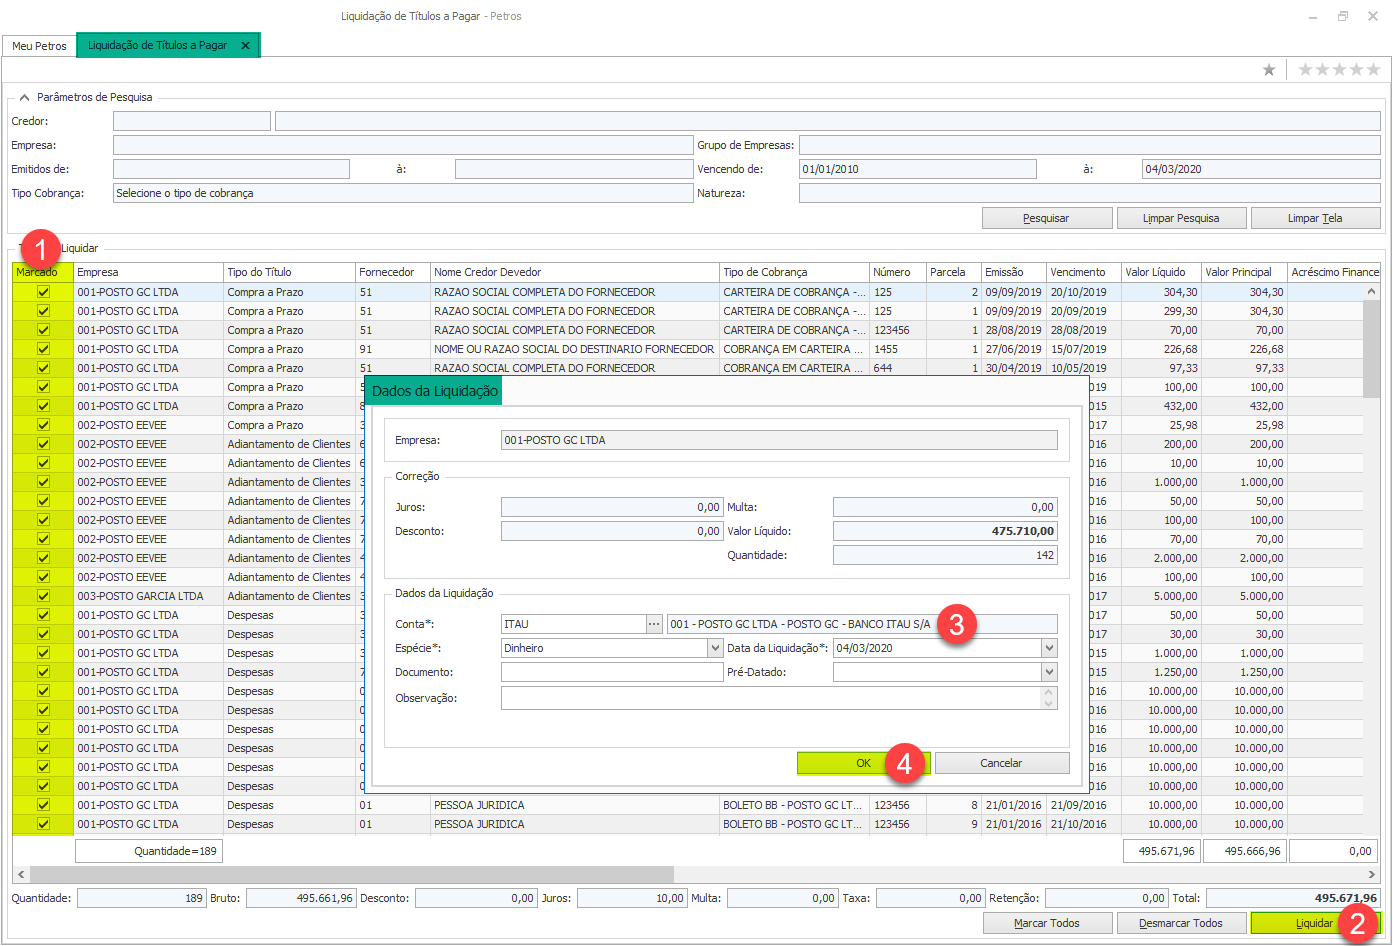Image resolution: width=1393 pixels, height=946 pixels.
Task: Open account lookup with ellipsis button beside ITAU
Action: click(654, 624)
